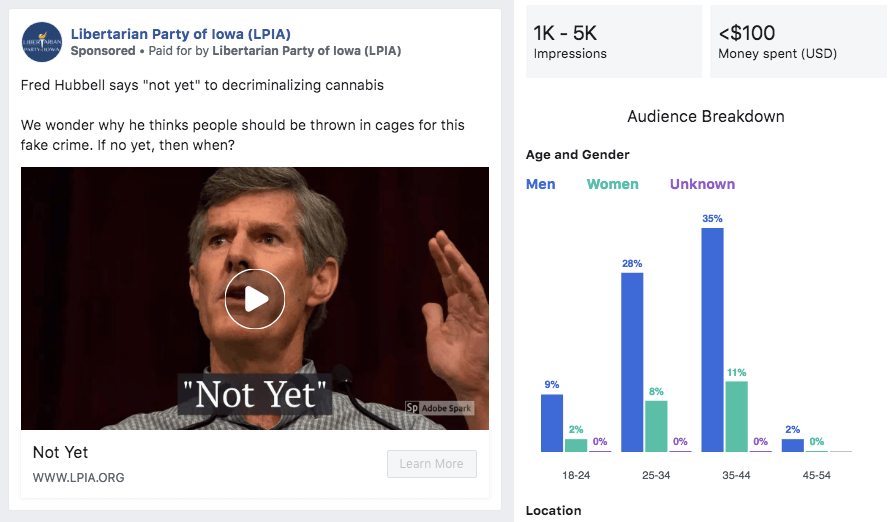Click the 35% men bar for 35-44
894x522 pixels.
click(x=712, y=340)
